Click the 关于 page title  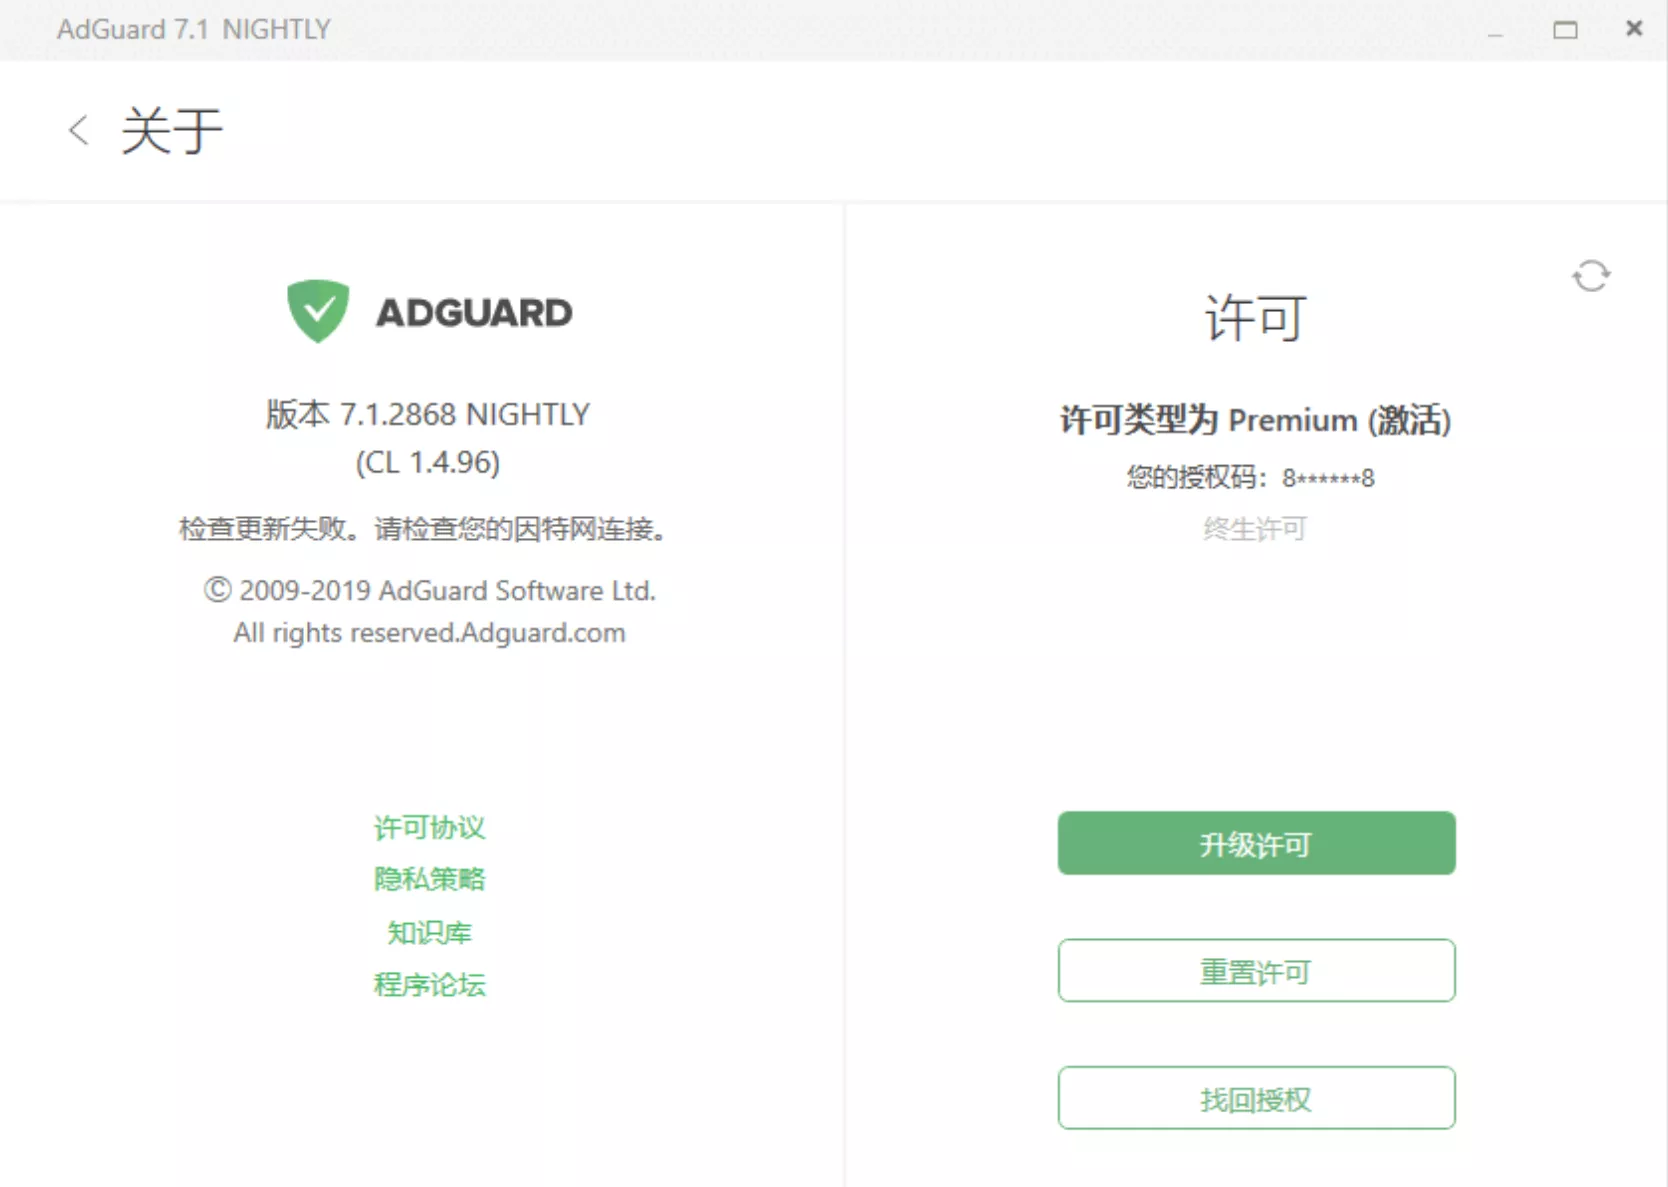click(x=172, y=130)
